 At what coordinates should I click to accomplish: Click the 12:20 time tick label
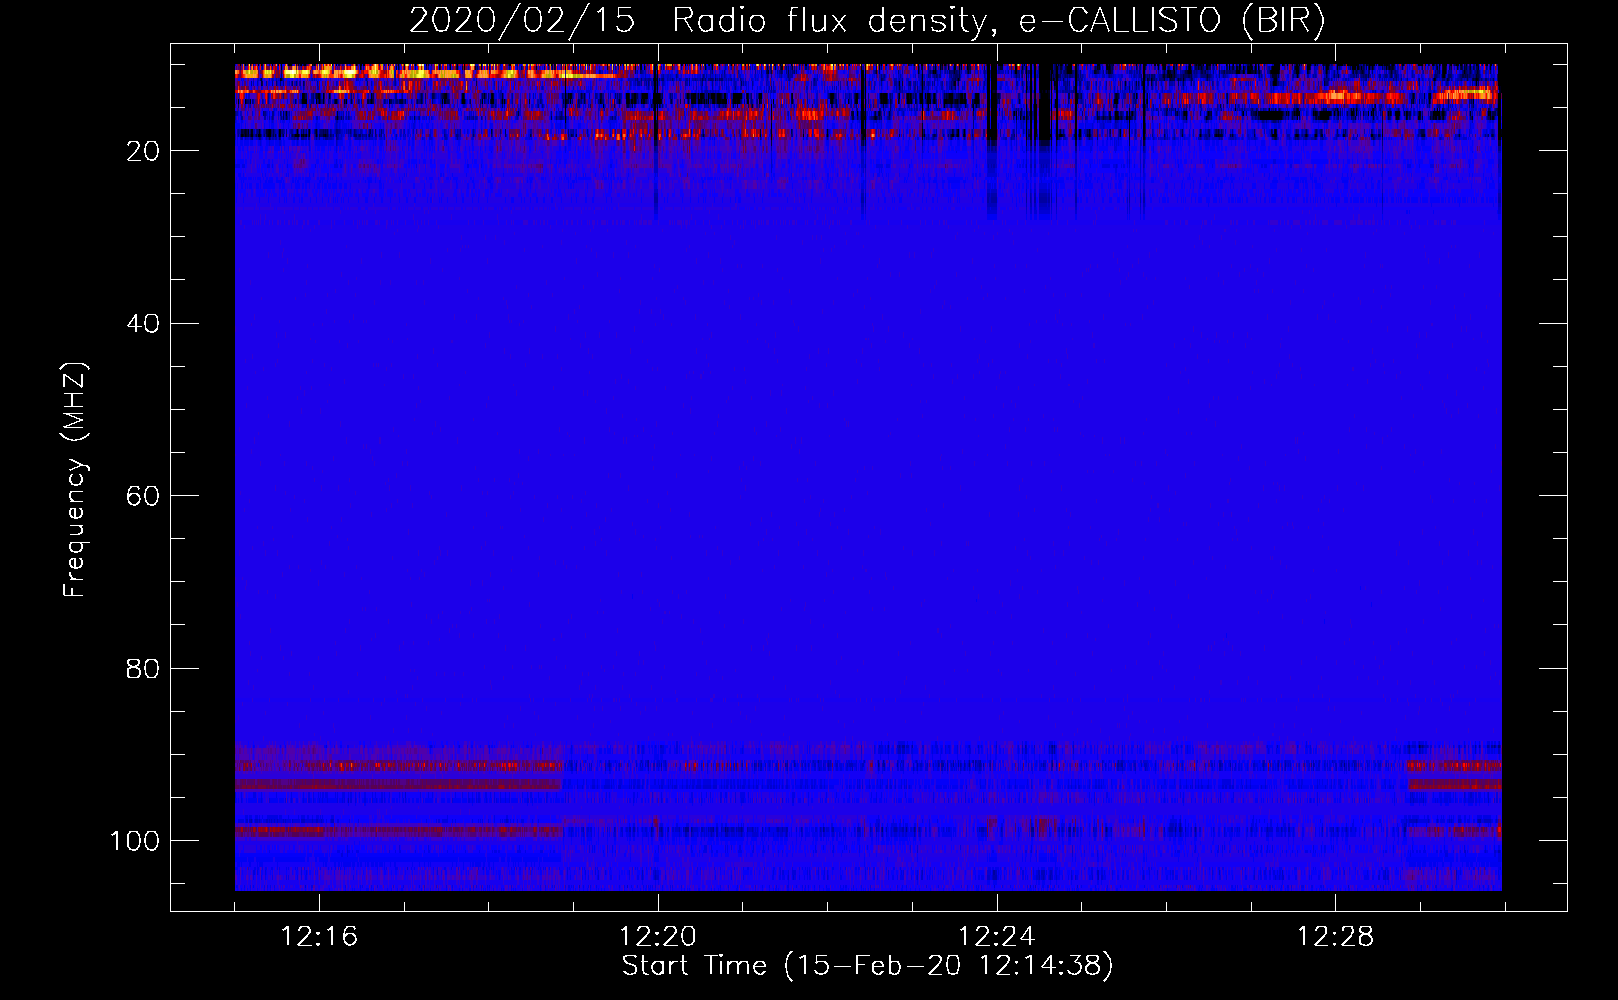tap(658, 937)
